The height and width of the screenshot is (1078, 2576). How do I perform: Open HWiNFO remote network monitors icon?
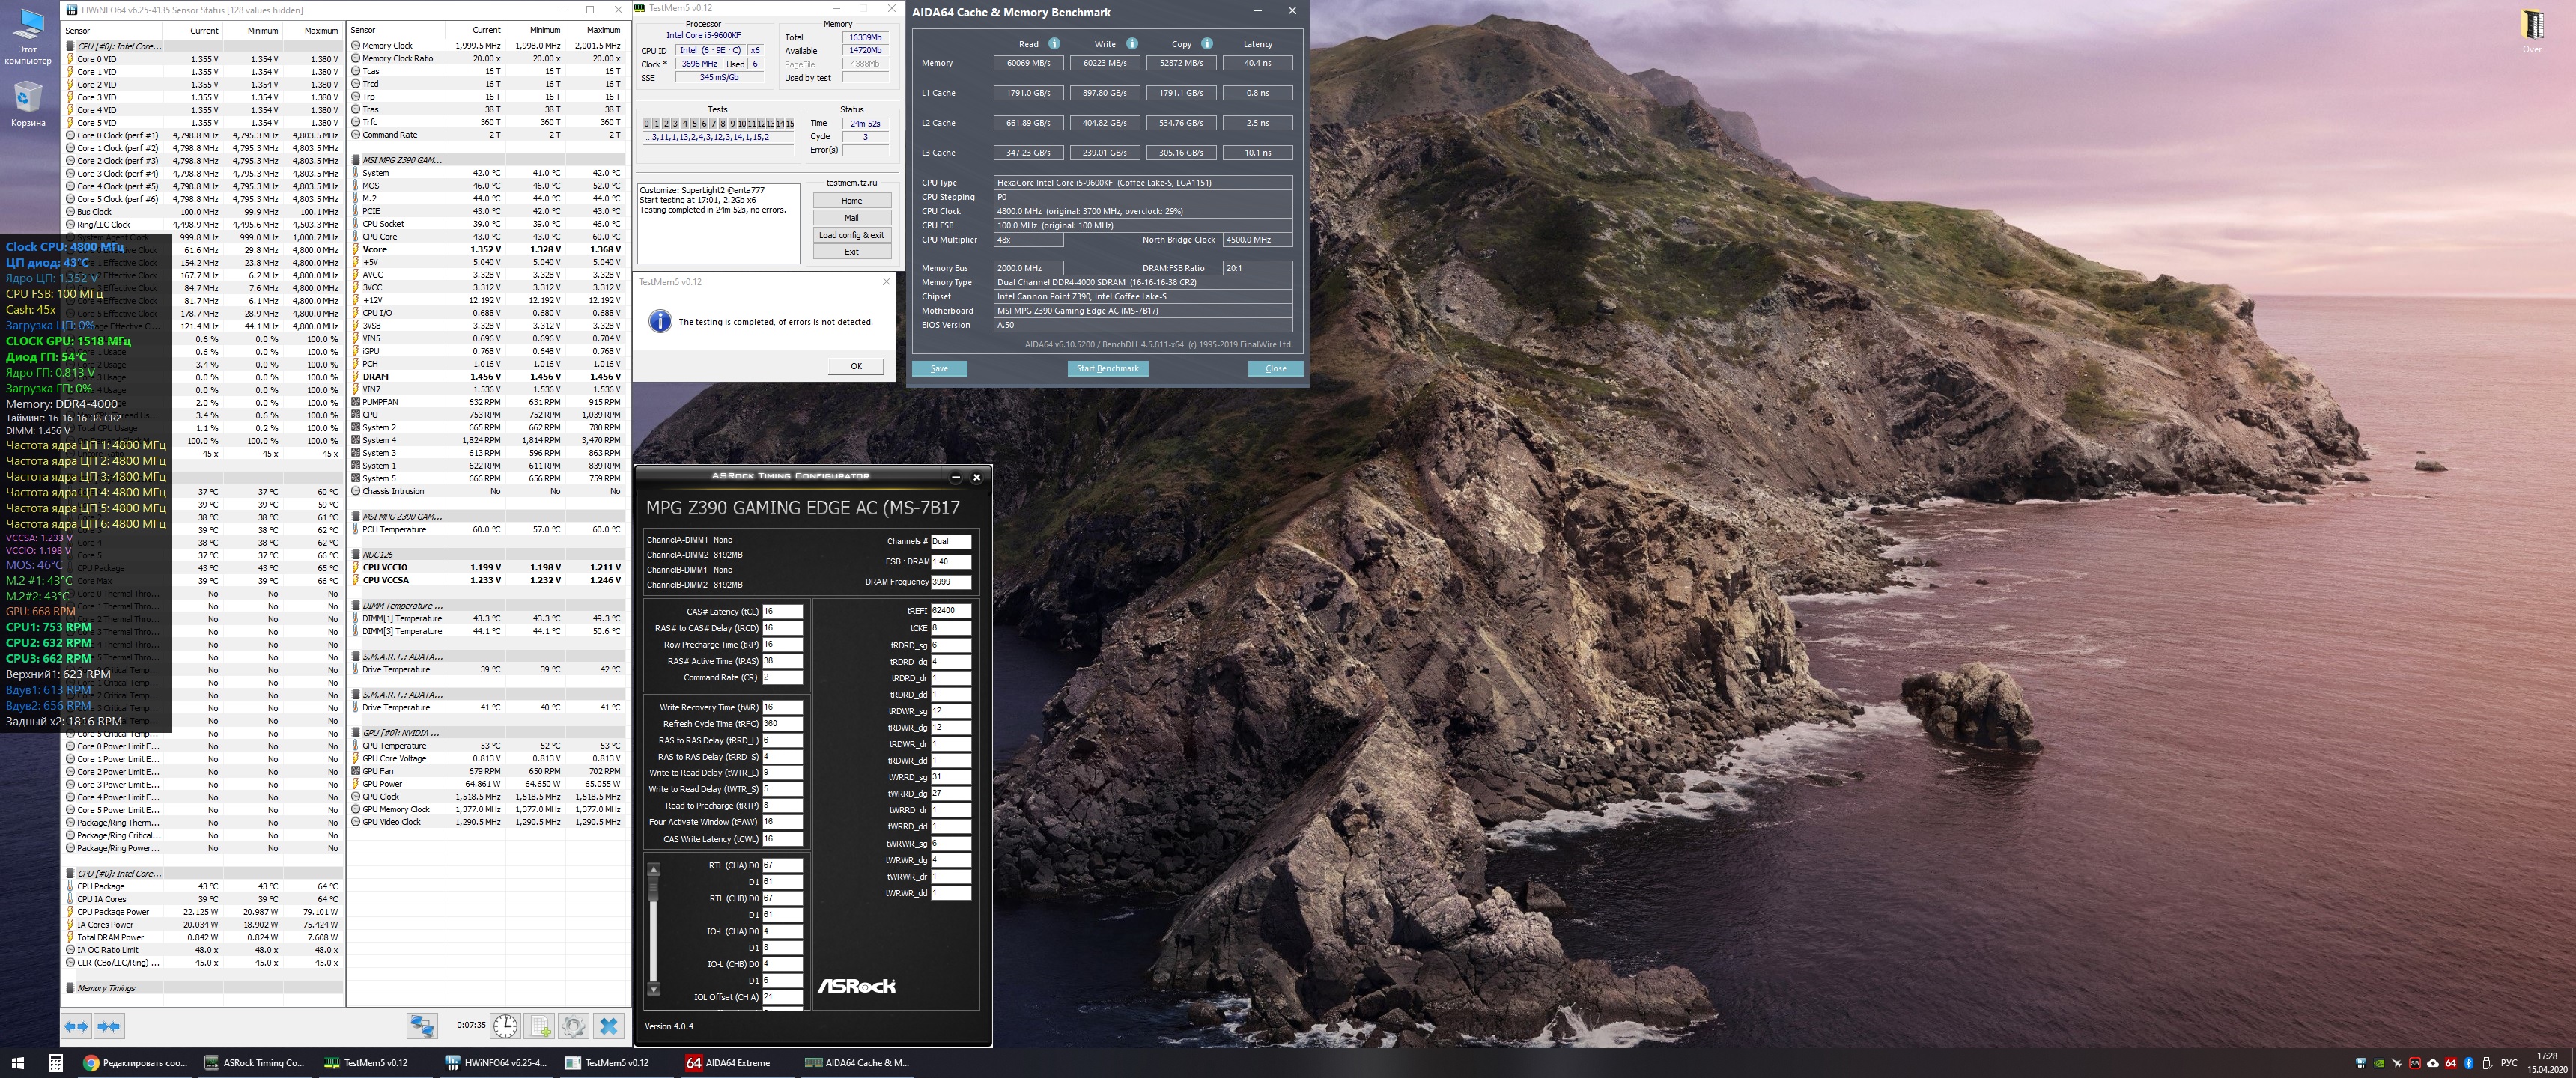(x=422, y=1026)
